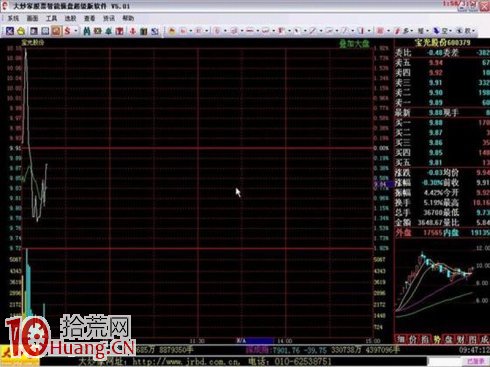The width and height of the screenshot is (490, 367).
Task: Open the 工具 menu
Action: (x=51, y=18)
